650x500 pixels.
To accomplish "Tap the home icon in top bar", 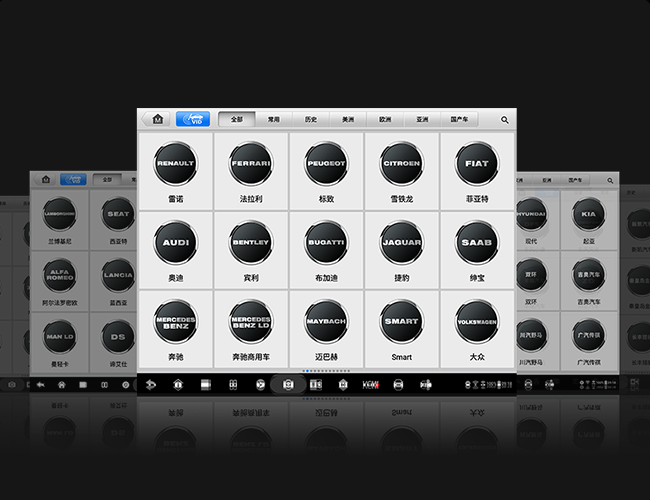I will [157, 119].
